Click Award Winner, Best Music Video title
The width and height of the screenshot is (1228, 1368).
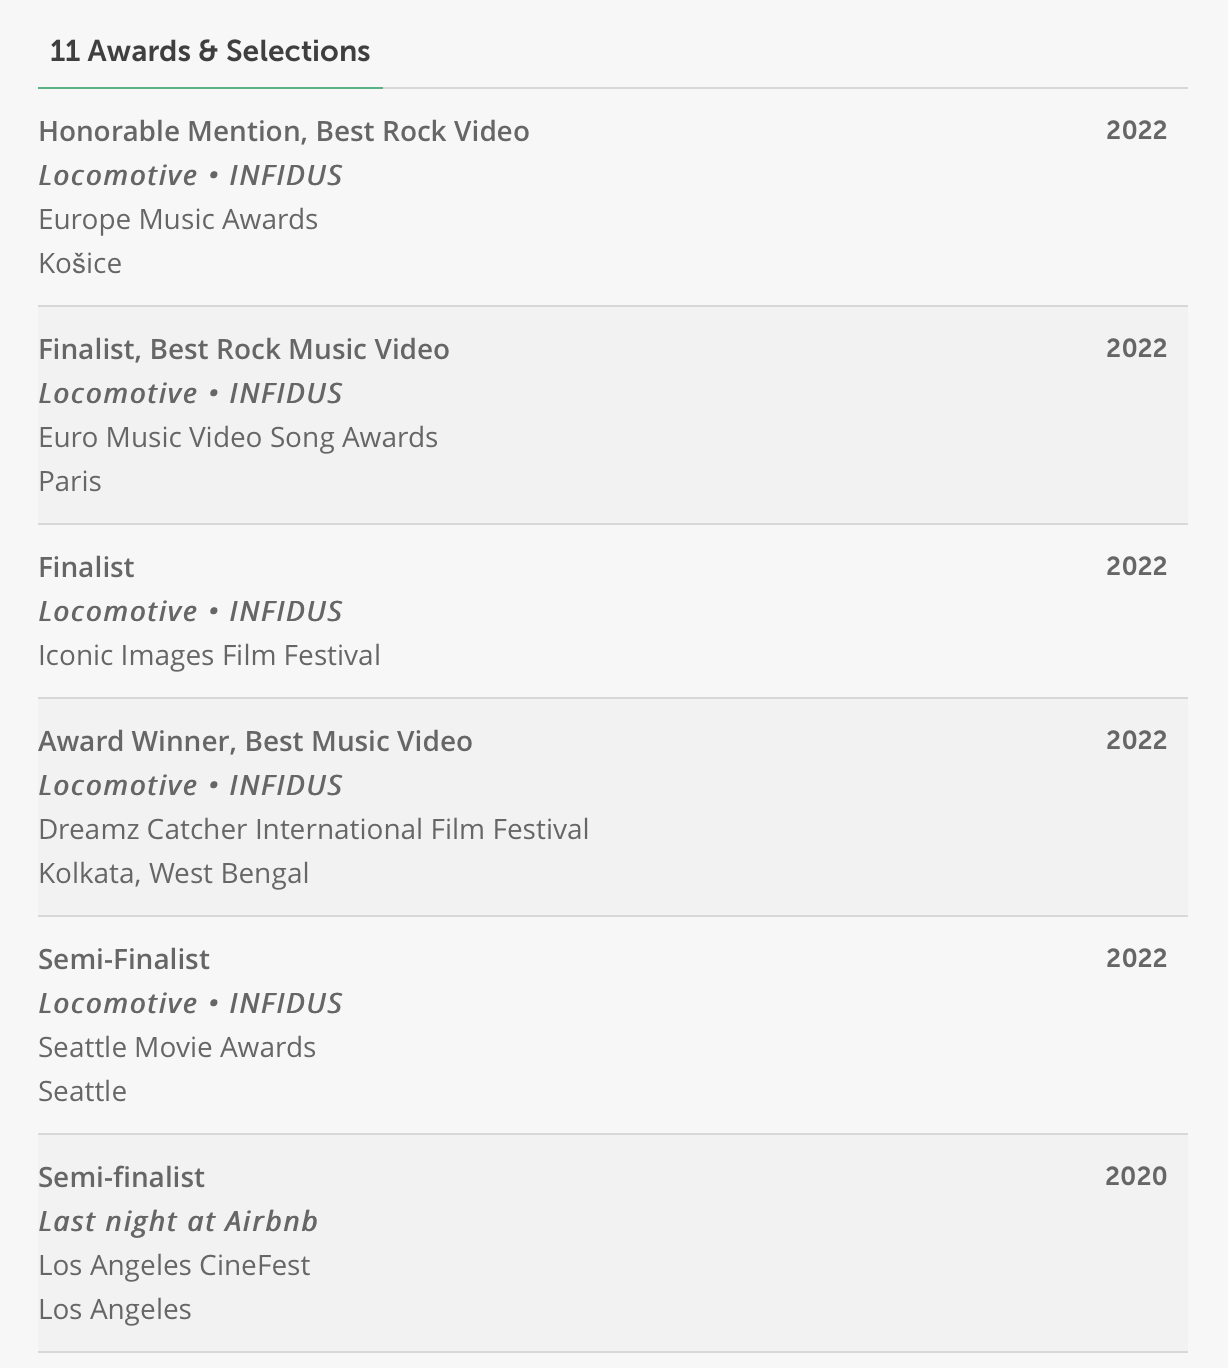click(x=255, y=741)
